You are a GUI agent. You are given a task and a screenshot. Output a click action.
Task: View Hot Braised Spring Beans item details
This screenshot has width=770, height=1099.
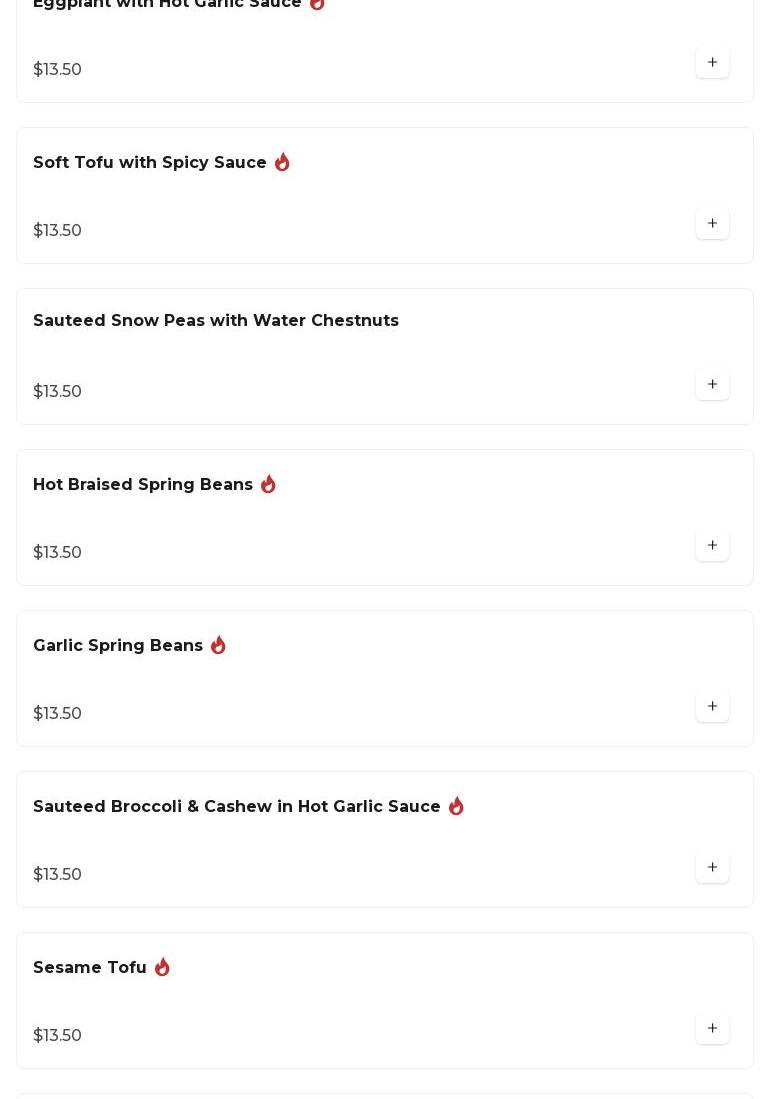point(143,485)
